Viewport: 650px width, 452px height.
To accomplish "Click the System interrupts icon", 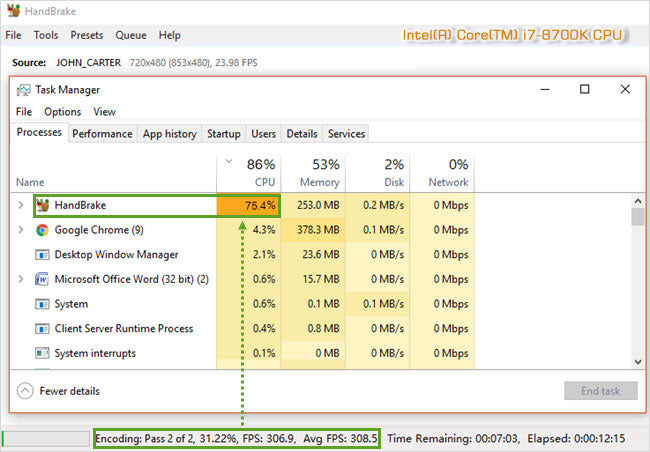I will pyautogui.click(x=43, y=353).
